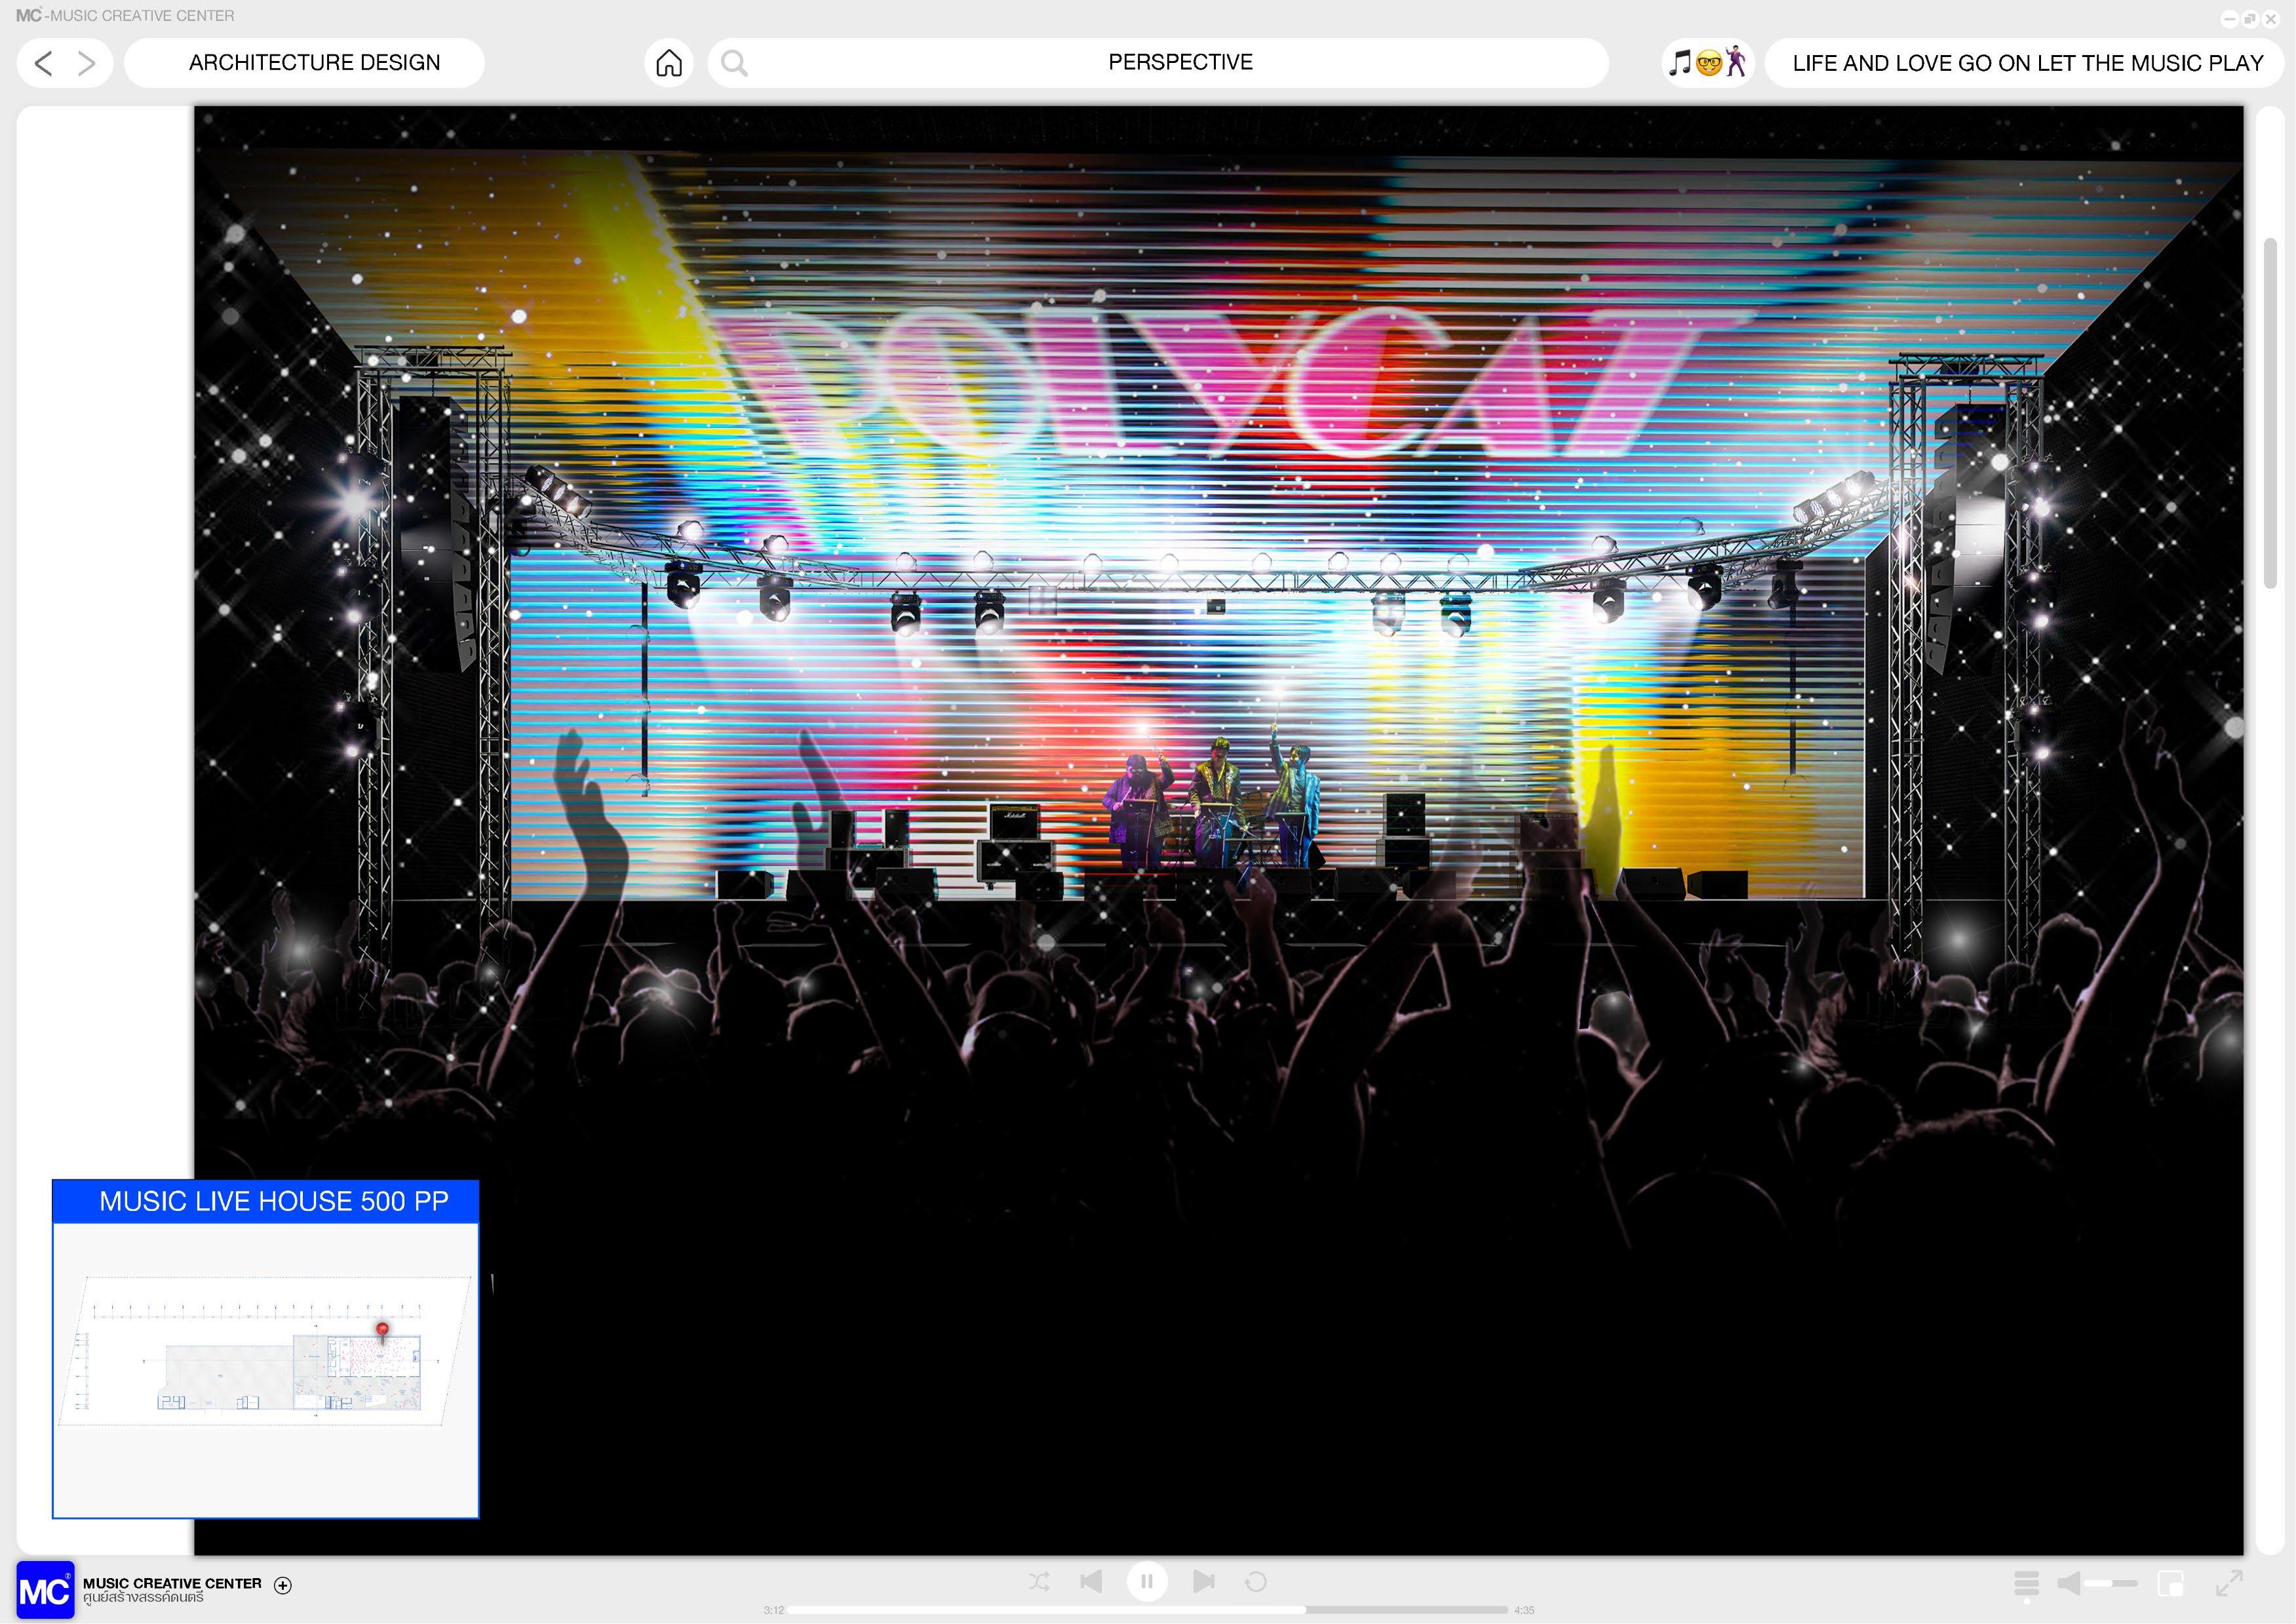Toggle repeat playback

(1256, 1581)
